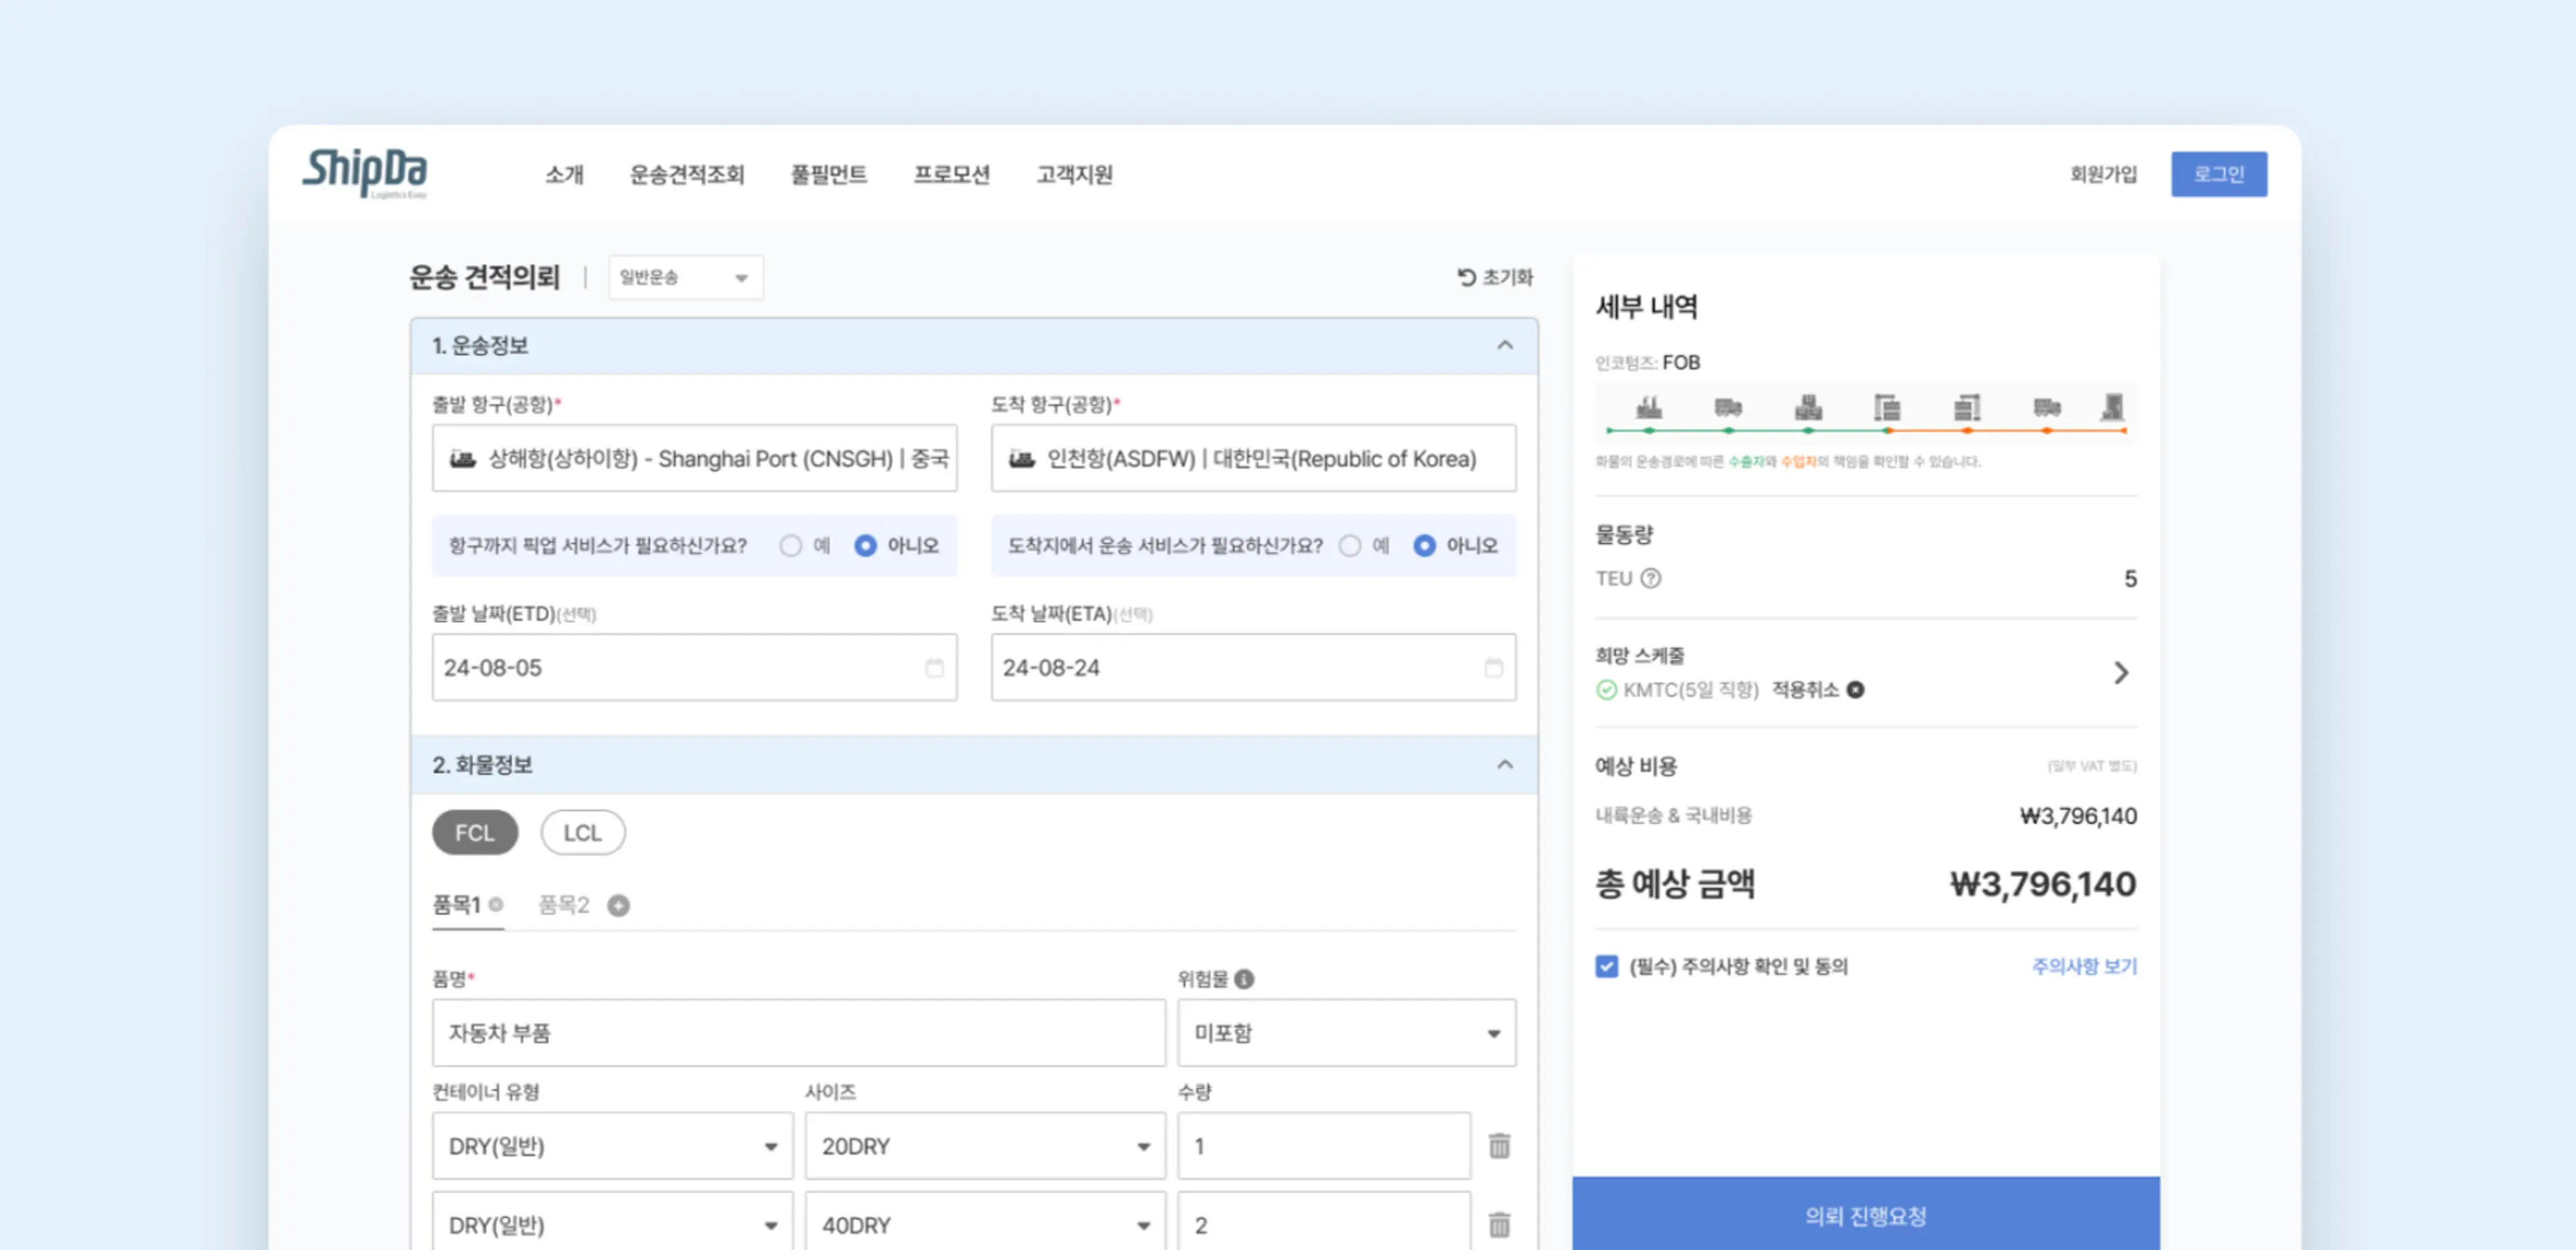Click the TEU help question mark icon
2576x1250 pixels.
pos(1651,578)
